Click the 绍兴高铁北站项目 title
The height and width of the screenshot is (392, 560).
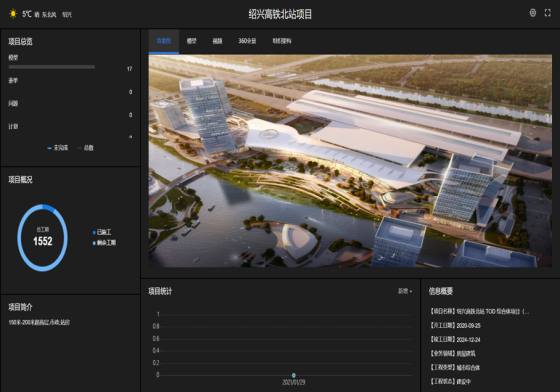click(x=280, y=14)
